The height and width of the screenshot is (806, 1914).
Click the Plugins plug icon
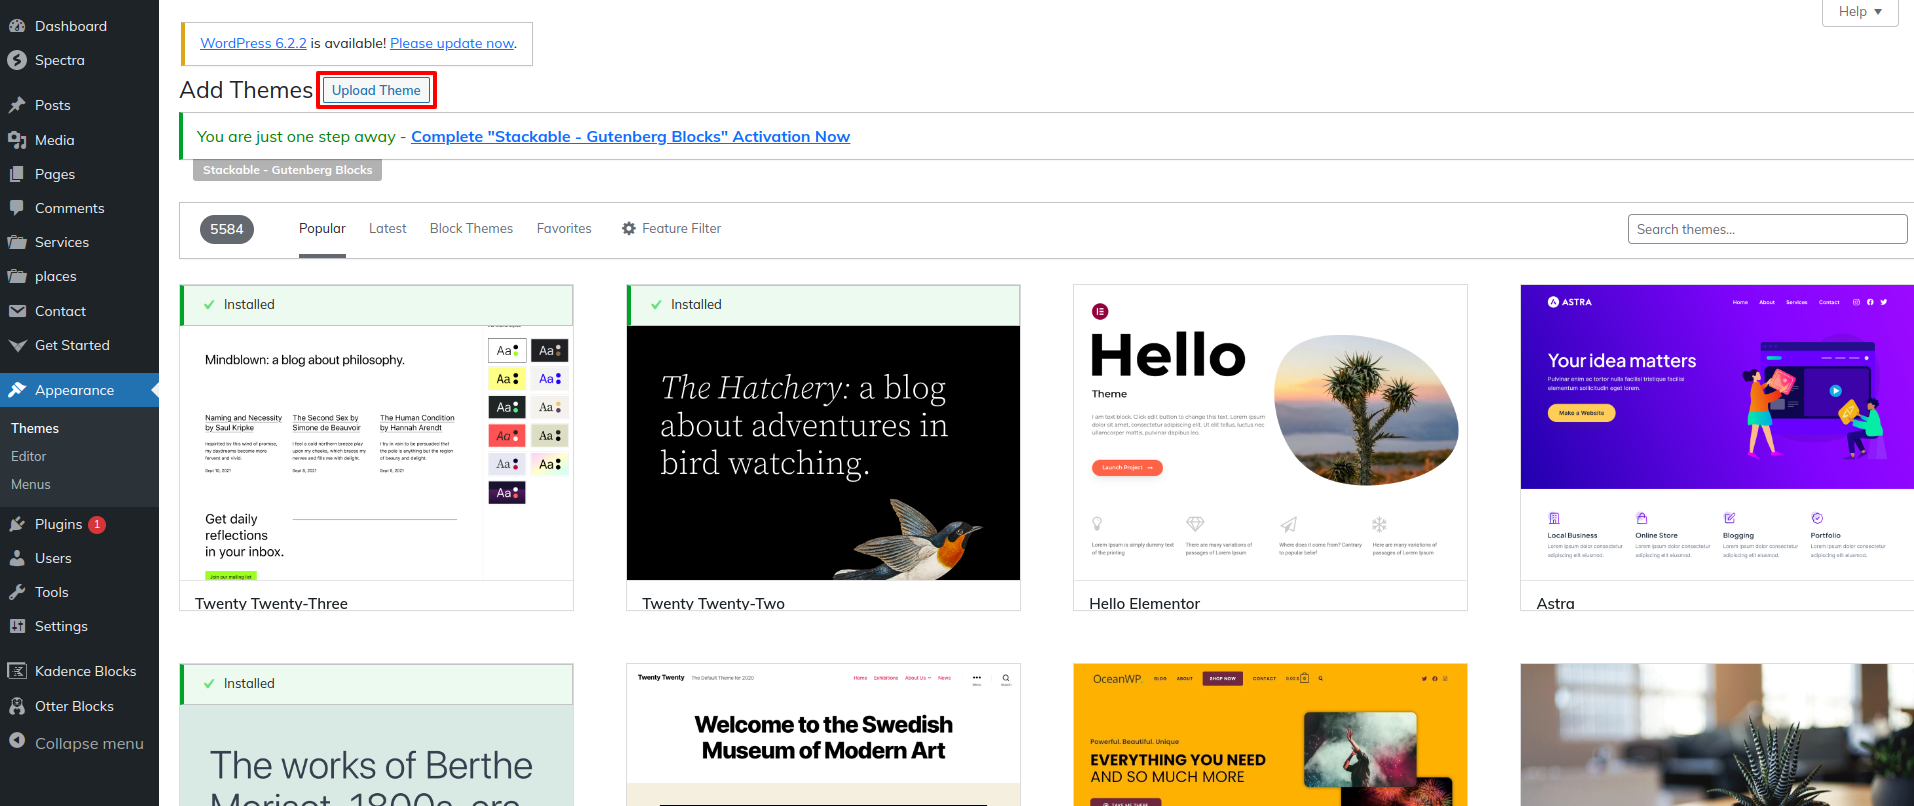pos(17,524)
